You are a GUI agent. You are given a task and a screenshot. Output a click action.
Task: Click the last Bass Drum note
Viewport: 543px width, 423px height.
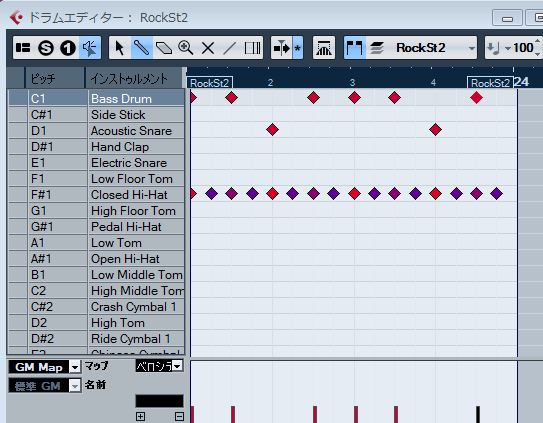pyautogui.click(x=477, y=98)
